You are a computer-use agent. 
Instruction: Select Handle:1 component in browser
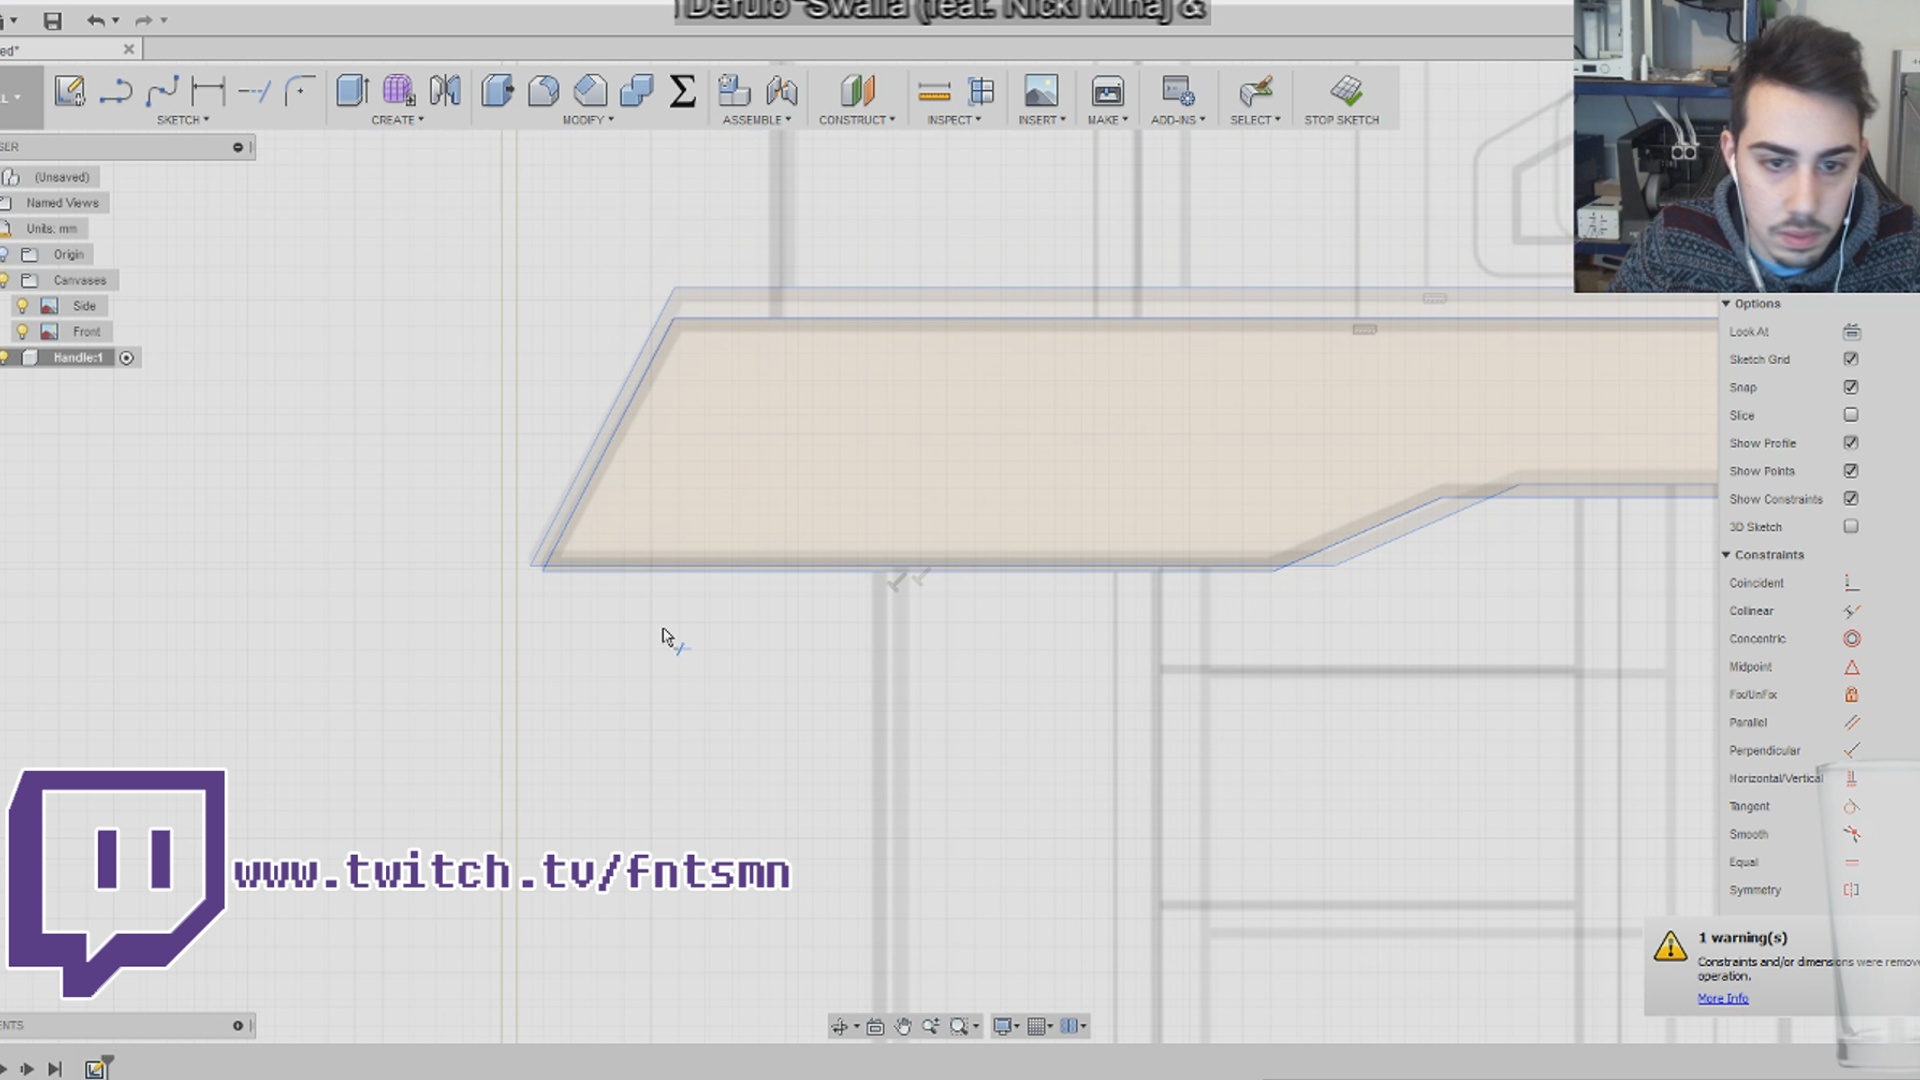tap(78, 358)
